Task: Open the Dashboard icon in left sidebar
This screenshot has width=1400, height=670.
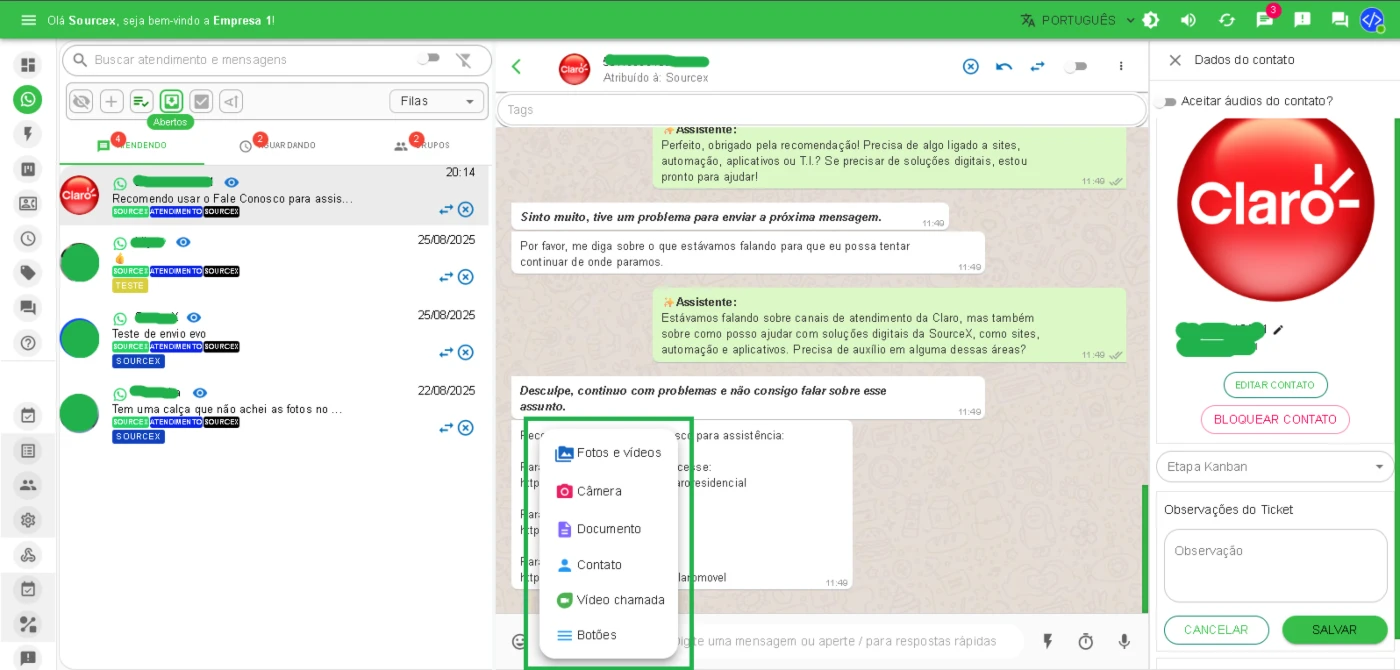Action: click(28, 65)
